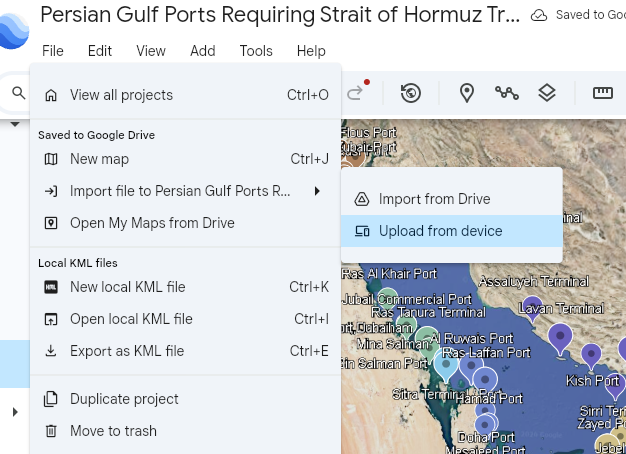Viewport: 626px width, 454px height.
Task: Open the Tools menu
Action: [x=256, y=51]
